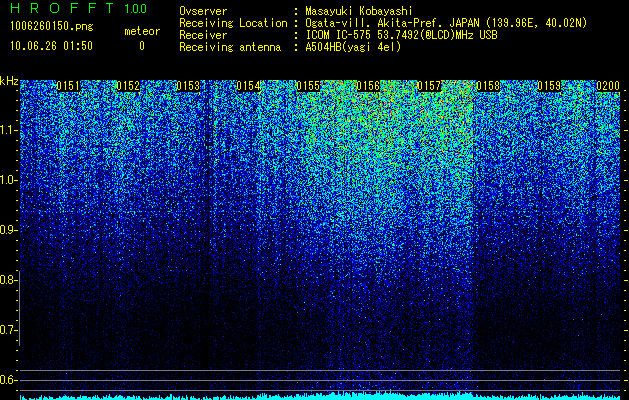Screen dimensions: 629x400
Task: Click the meteor count value
Action: 142,46
